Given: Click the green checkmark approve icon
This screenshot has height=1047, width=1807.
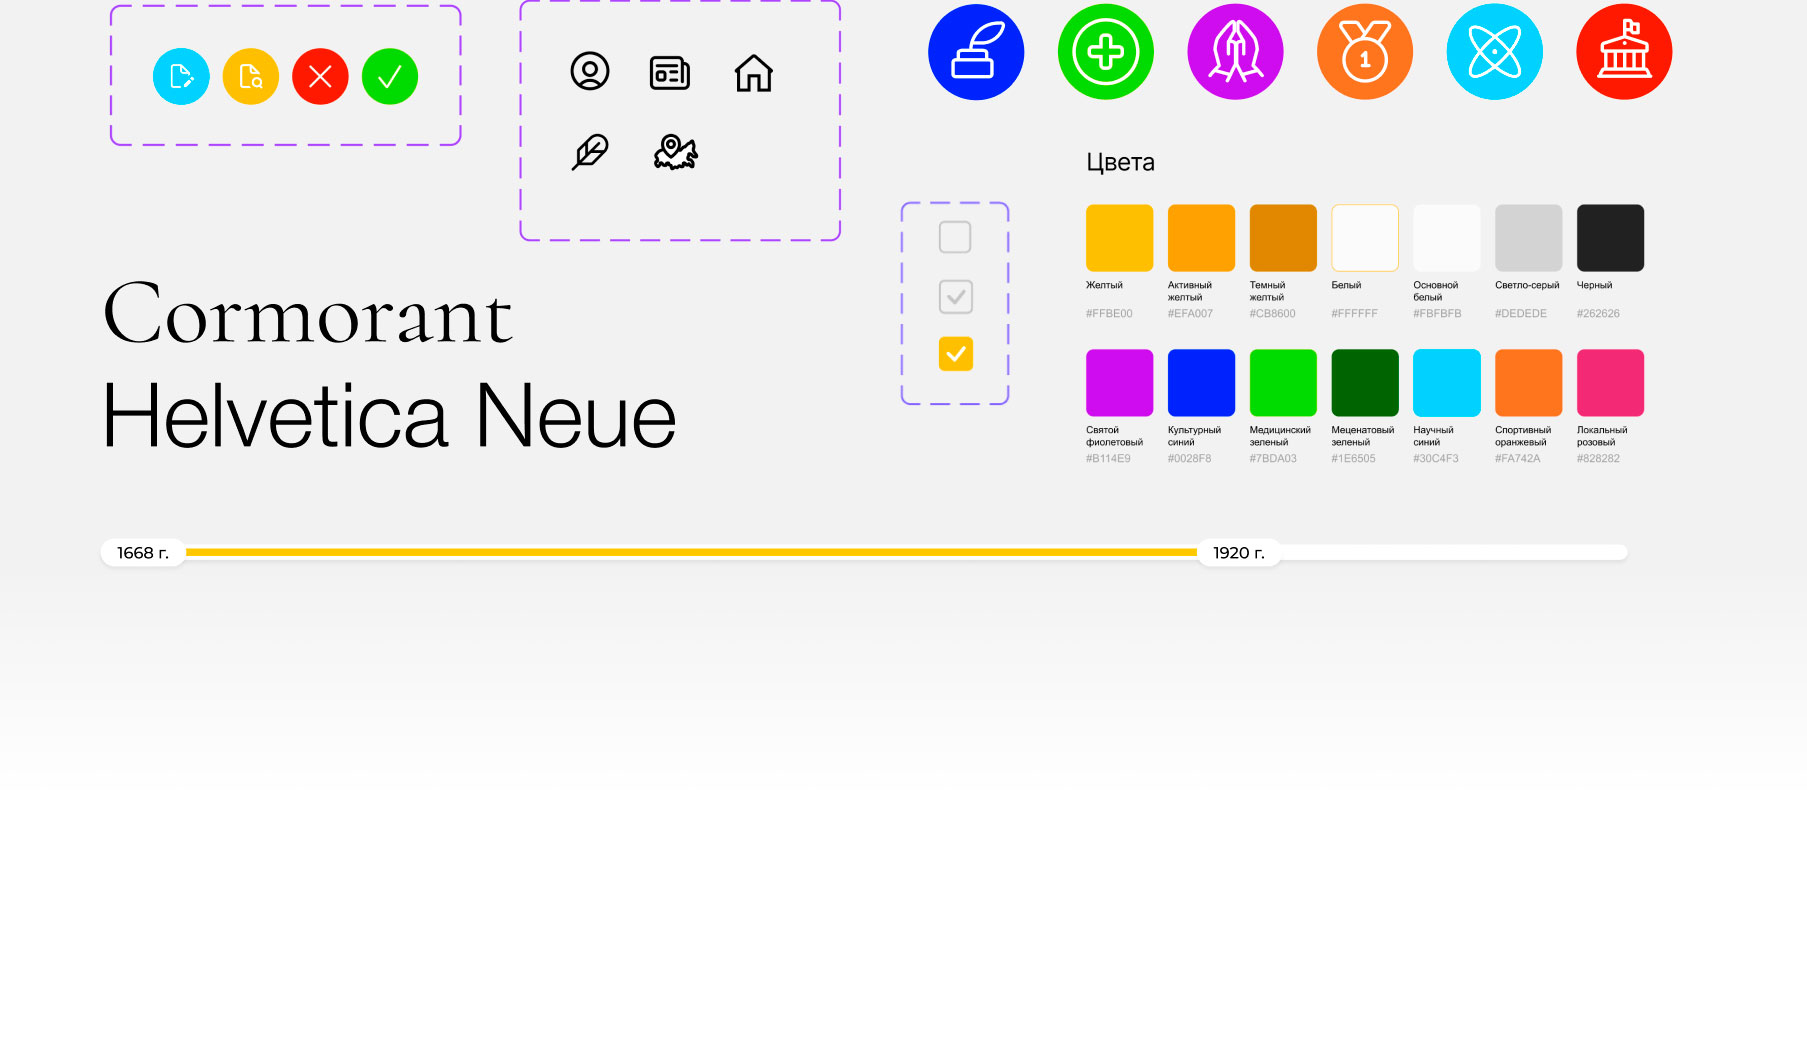Looking at the screenshot, I should pyautogui.click(x=390, y=76).
